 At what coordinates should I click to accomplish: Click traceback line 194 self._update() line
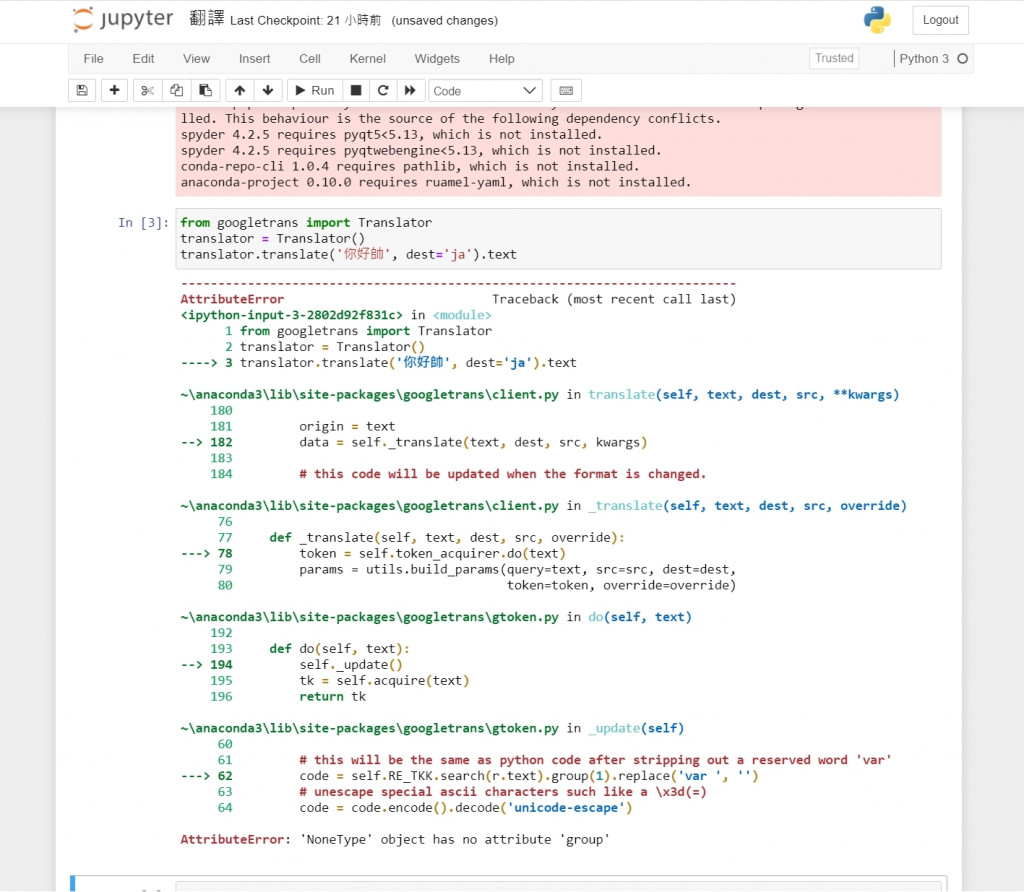pyautogui.click(x=351, y=665)
